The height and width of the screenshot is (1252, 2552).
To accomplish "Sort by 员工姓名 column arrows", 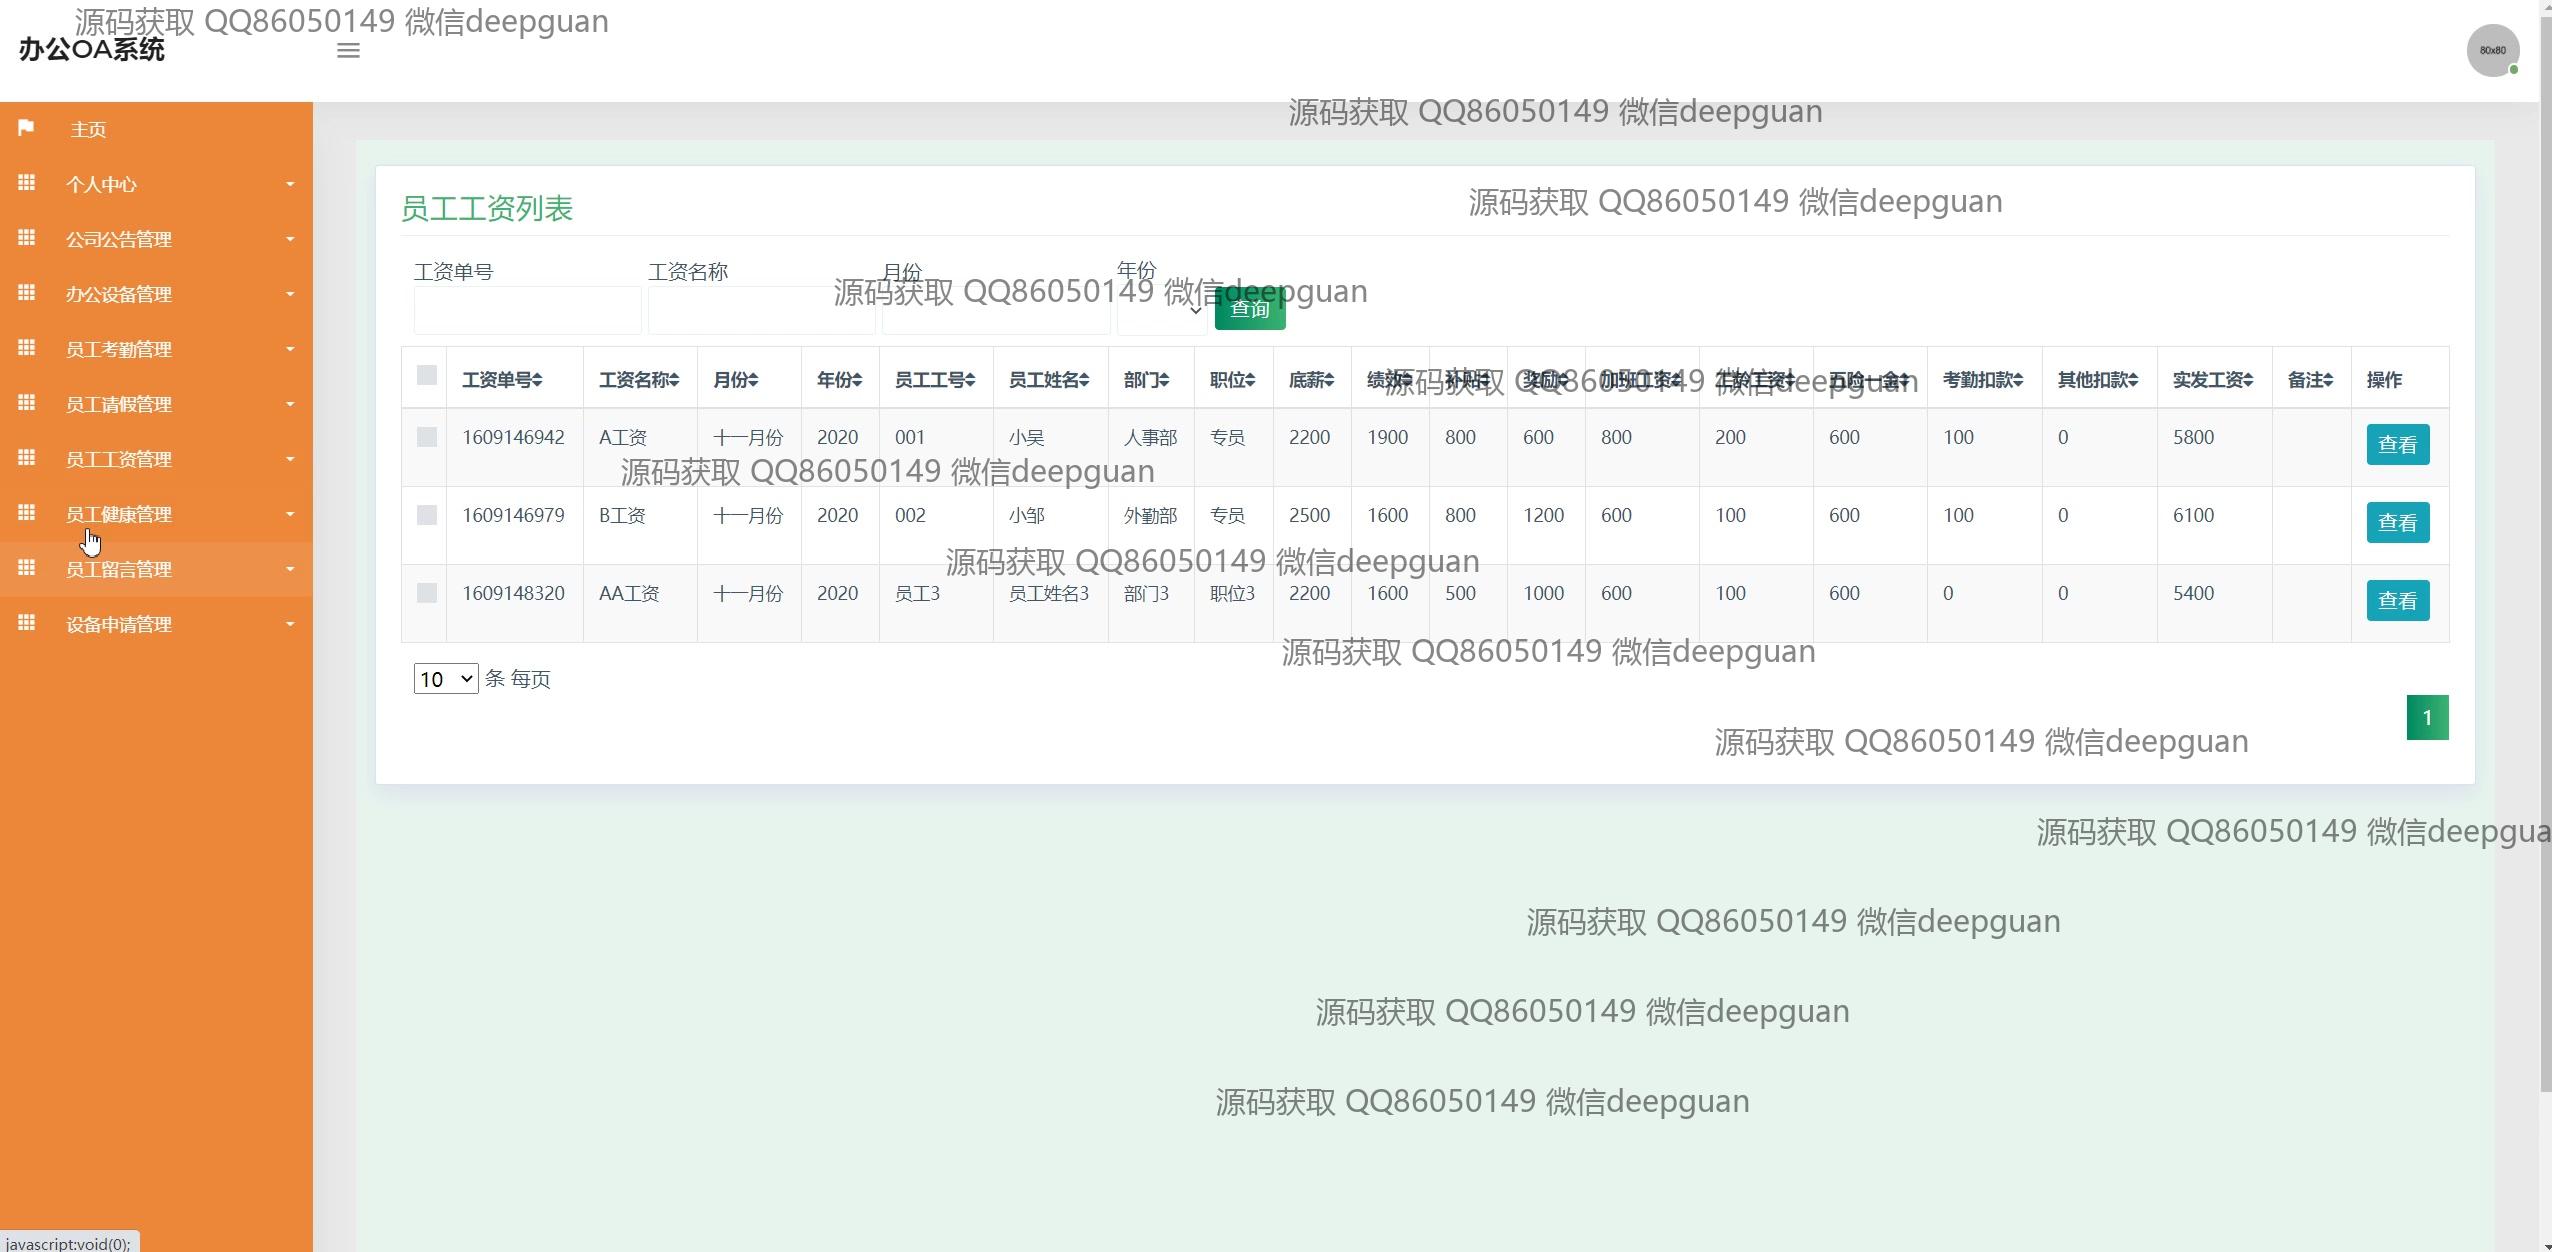I will pos(1084,380).
